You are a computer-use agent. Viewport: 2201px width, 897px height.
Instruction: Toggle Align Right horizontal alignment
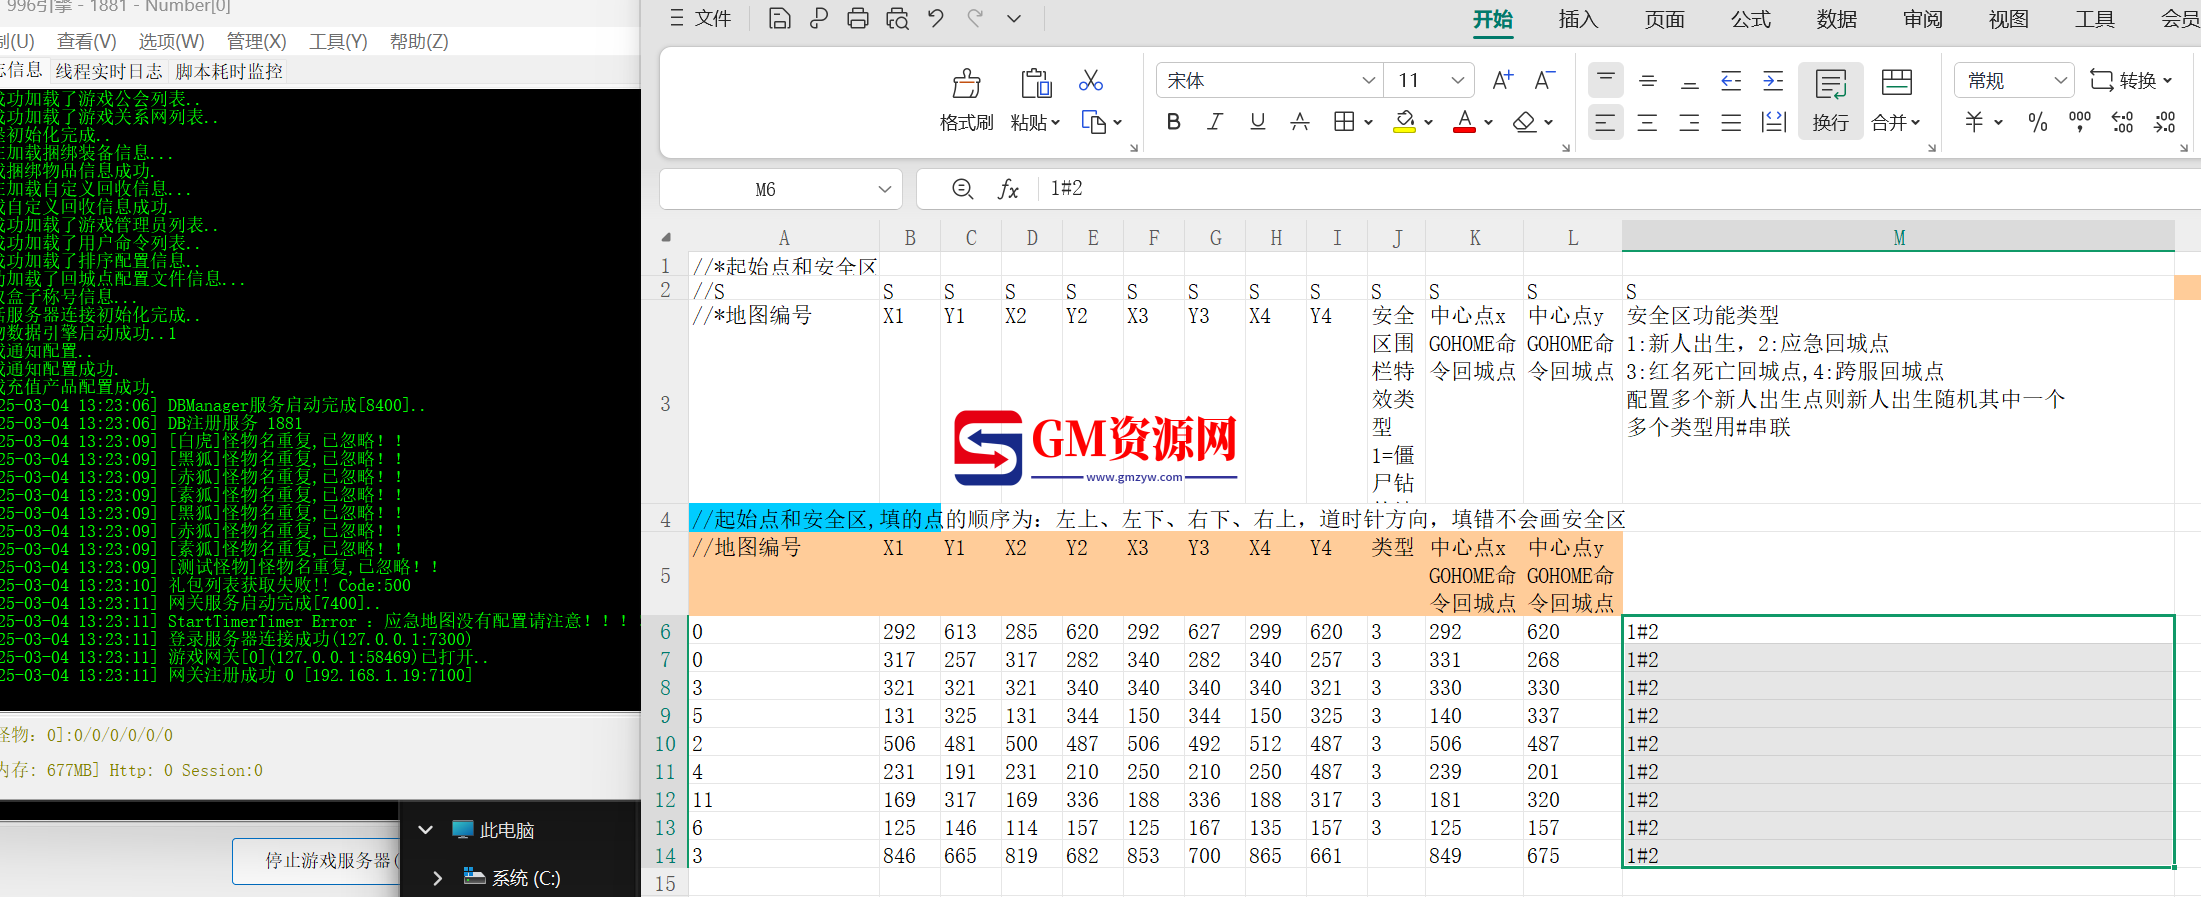[x=1690, y=122]
